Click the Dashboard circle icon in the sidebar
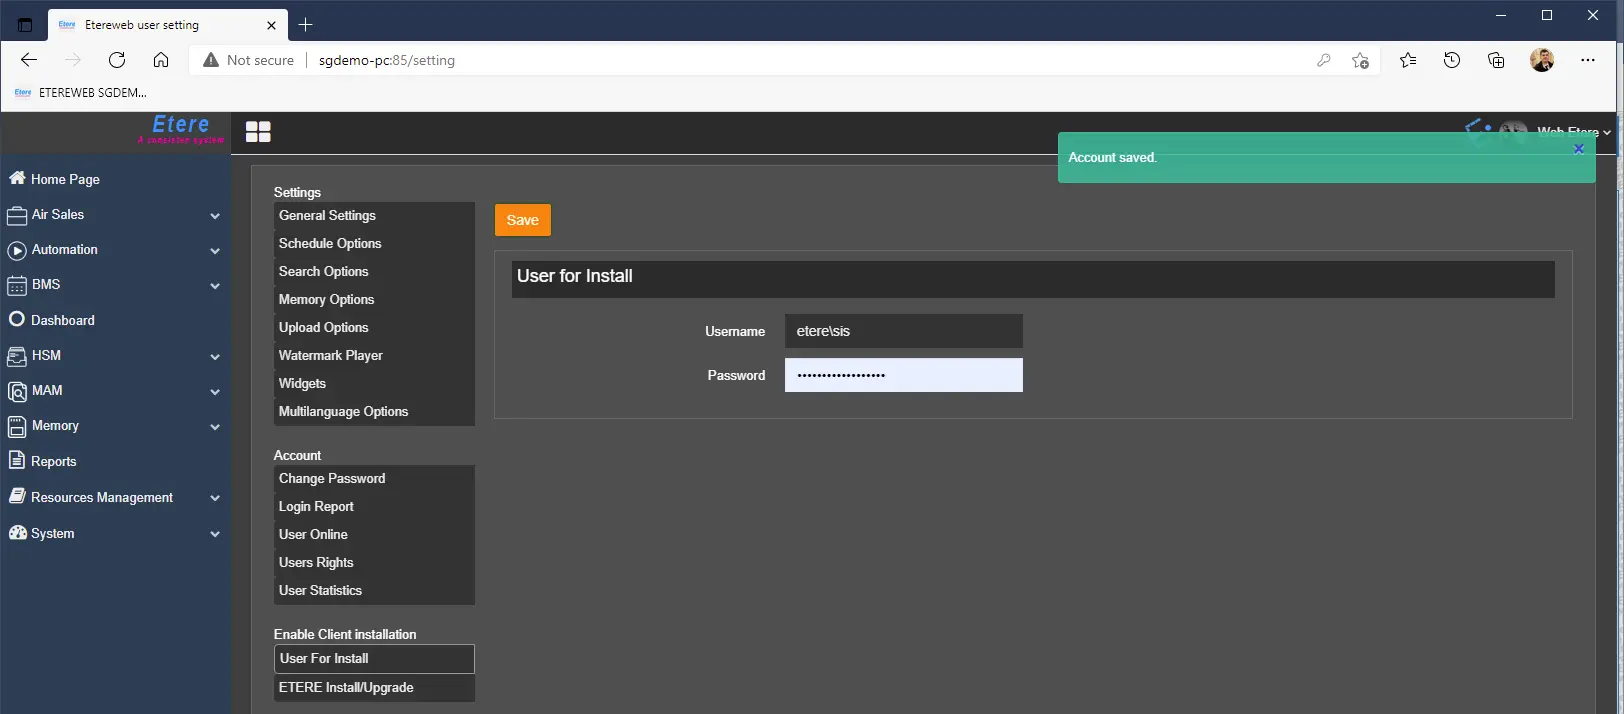Screen dimensions: 1624x714 (x=16, y=320)
